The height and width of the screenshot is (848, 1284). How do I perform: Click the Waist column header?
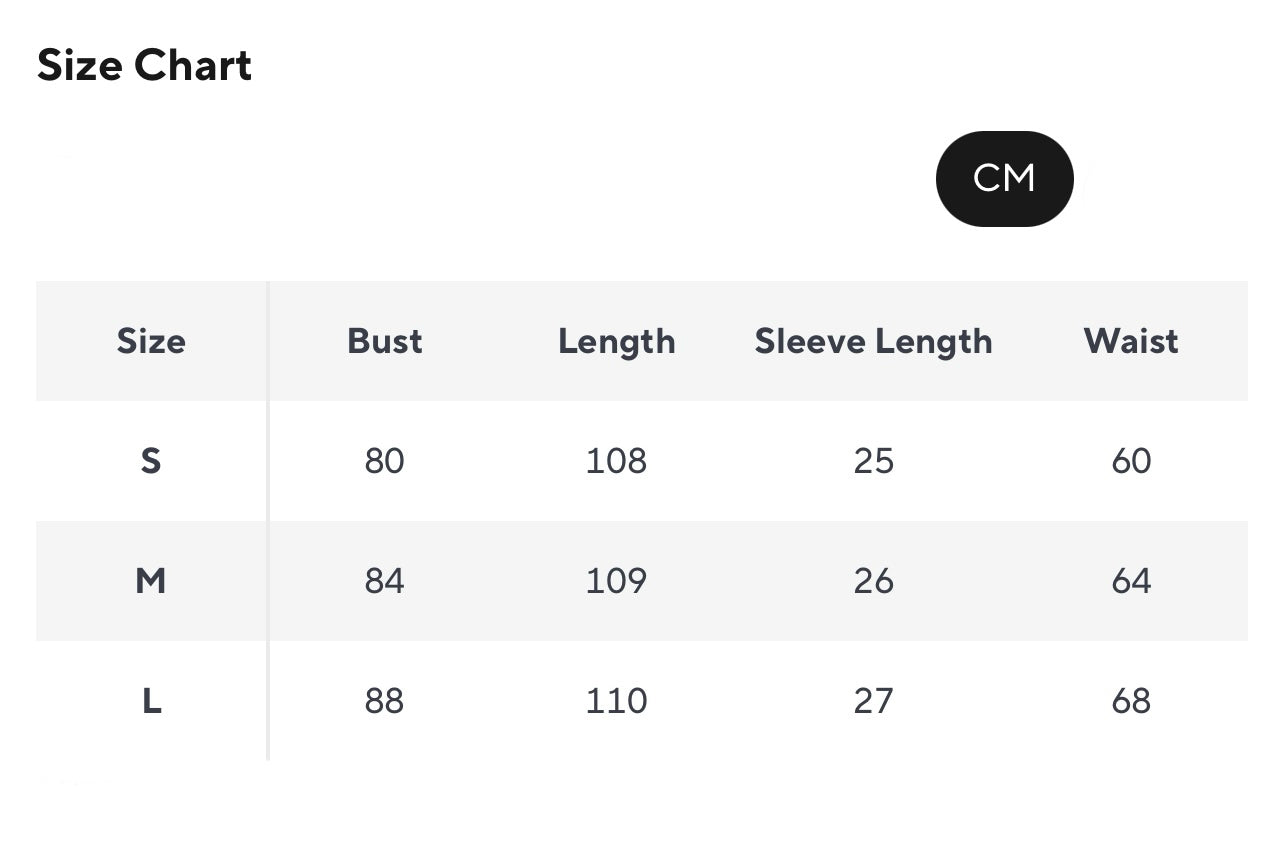click(1131, 341)
